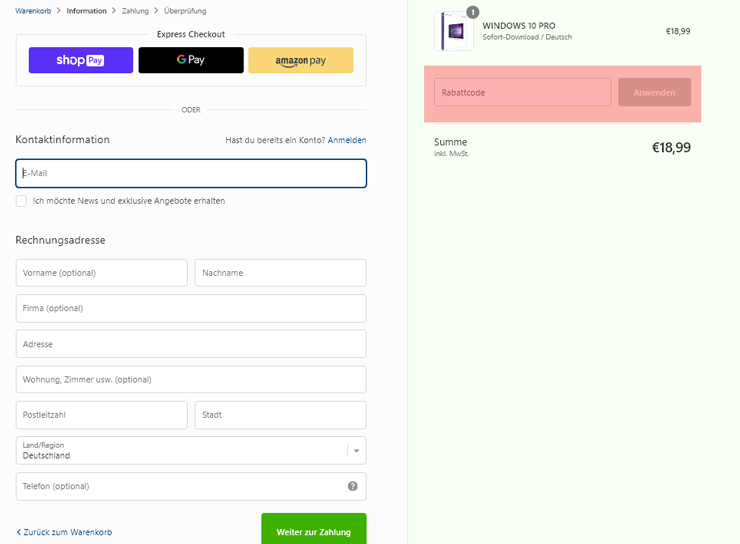740x544 pixels.
Task: Click the Stadt field
Action: [280, 415]
